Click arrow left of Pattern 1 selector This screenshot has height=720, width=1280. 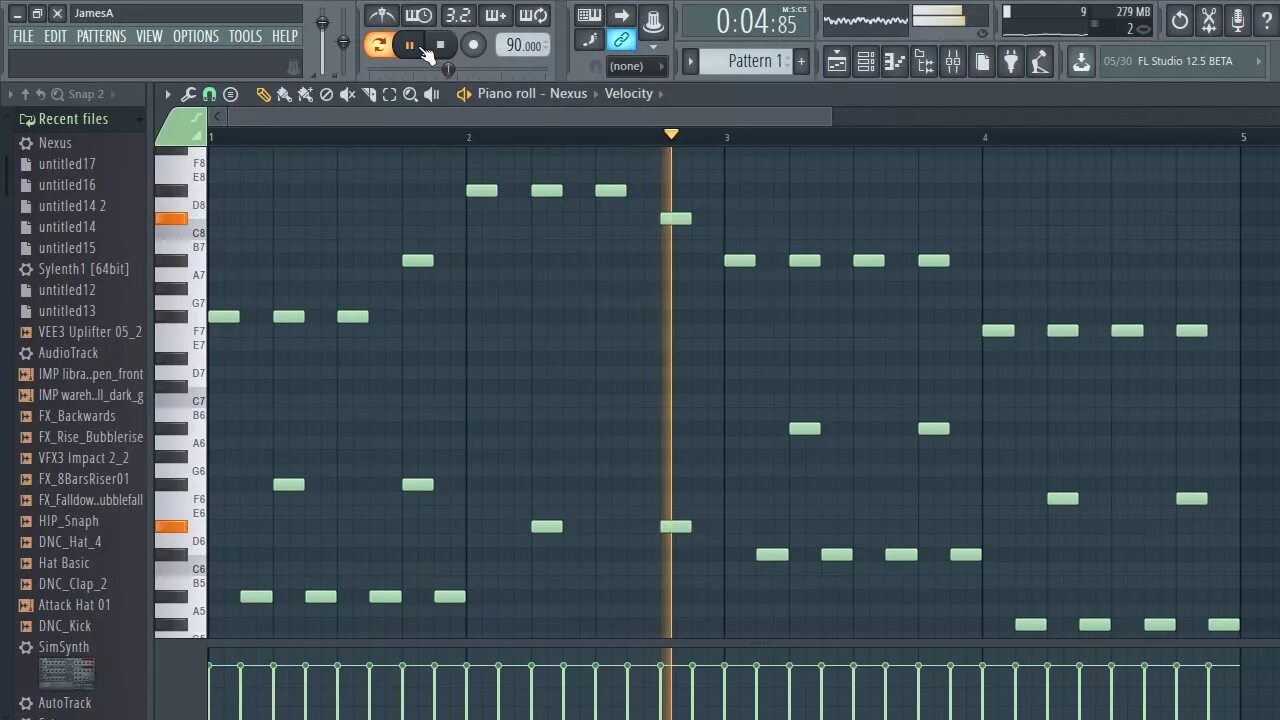[690, 61]
